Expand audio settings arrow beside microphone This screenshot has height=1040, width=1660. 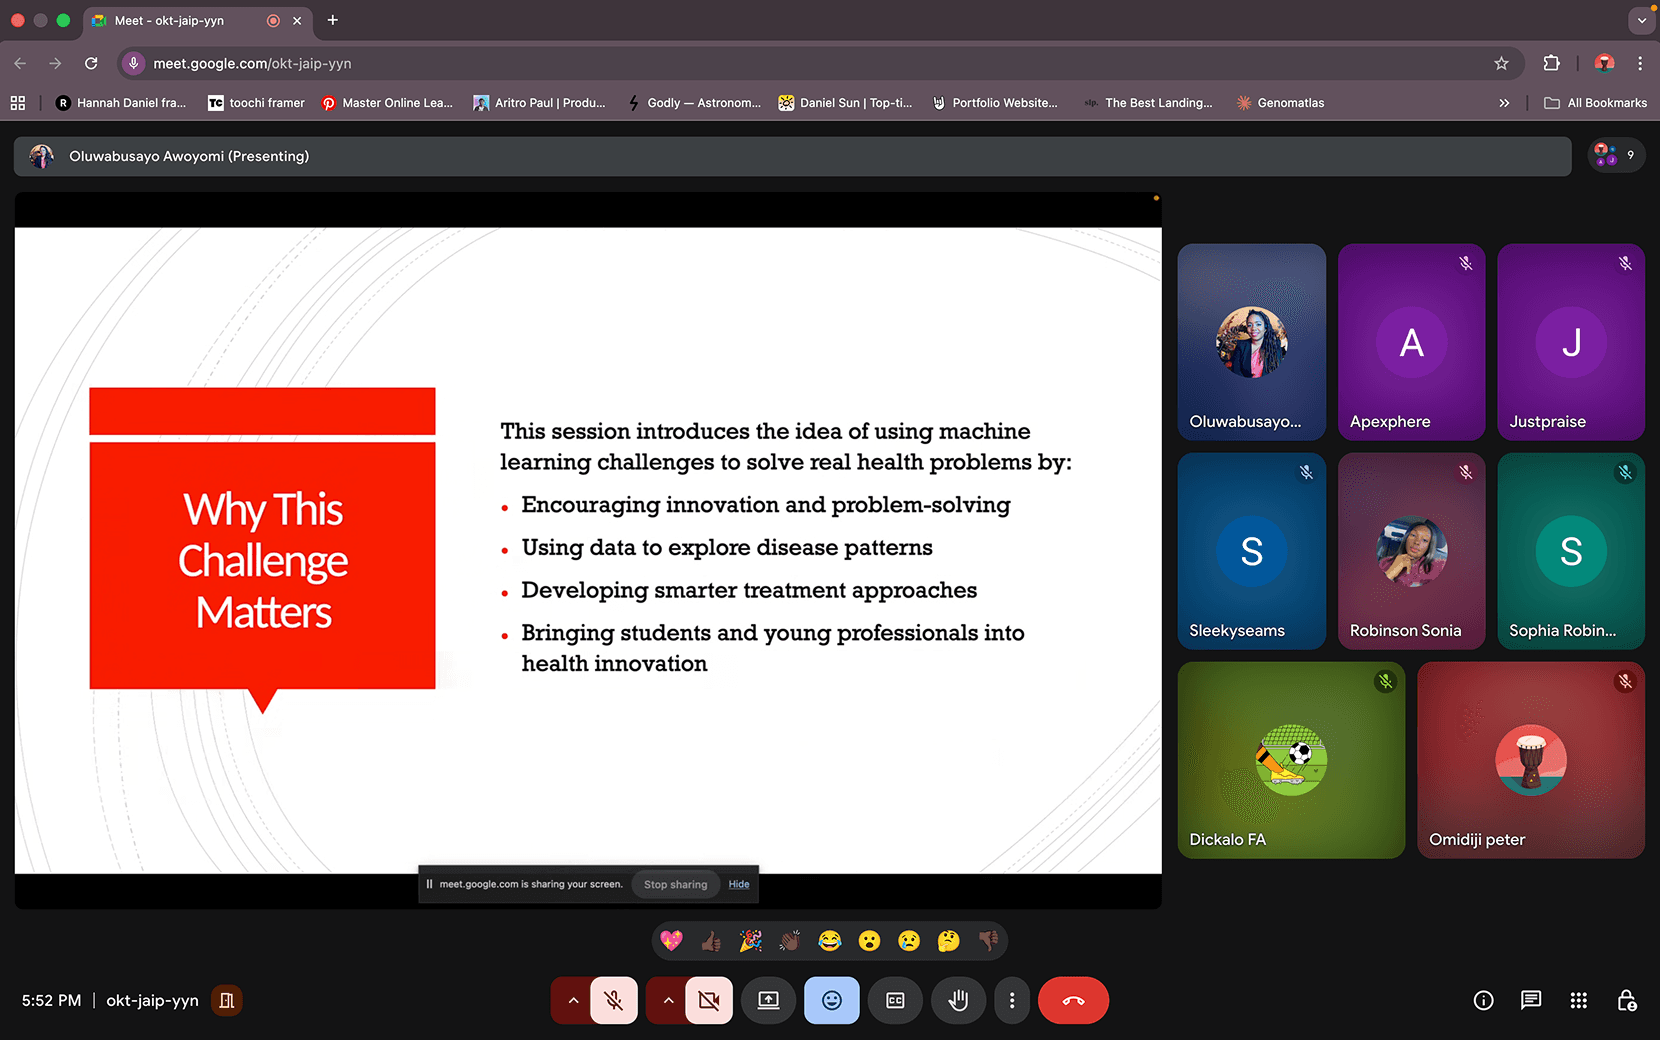(573, 1000)
